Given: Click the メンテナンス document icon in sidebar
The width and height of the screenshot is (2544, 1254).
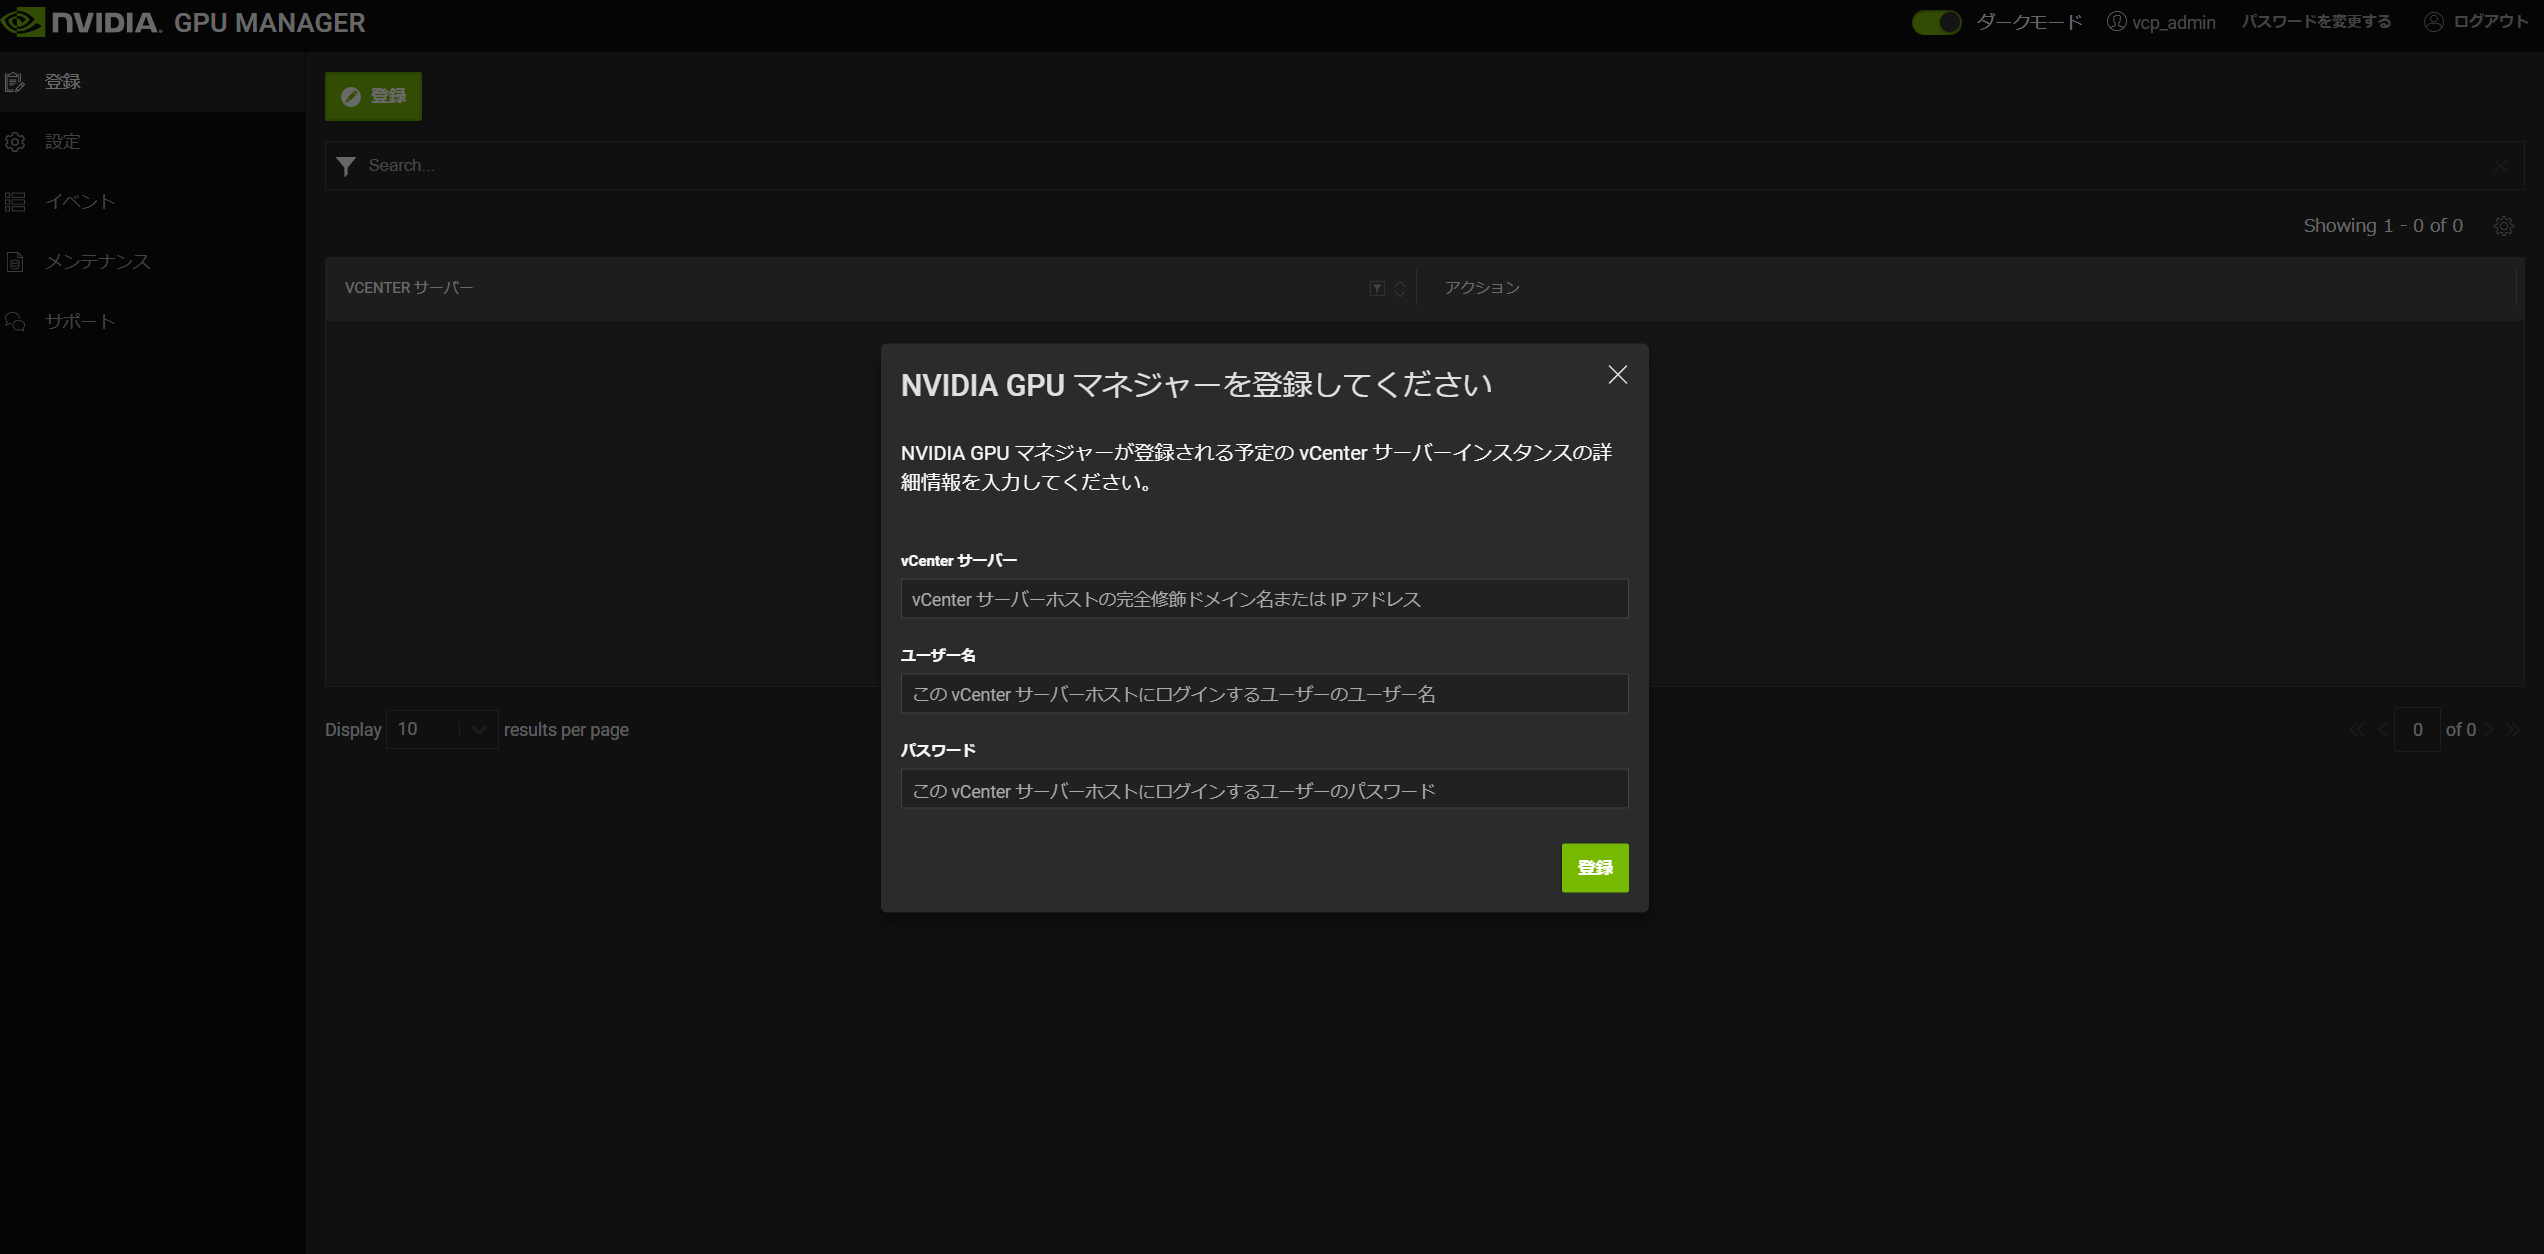Looking at the screenshot, I should 15,262.
